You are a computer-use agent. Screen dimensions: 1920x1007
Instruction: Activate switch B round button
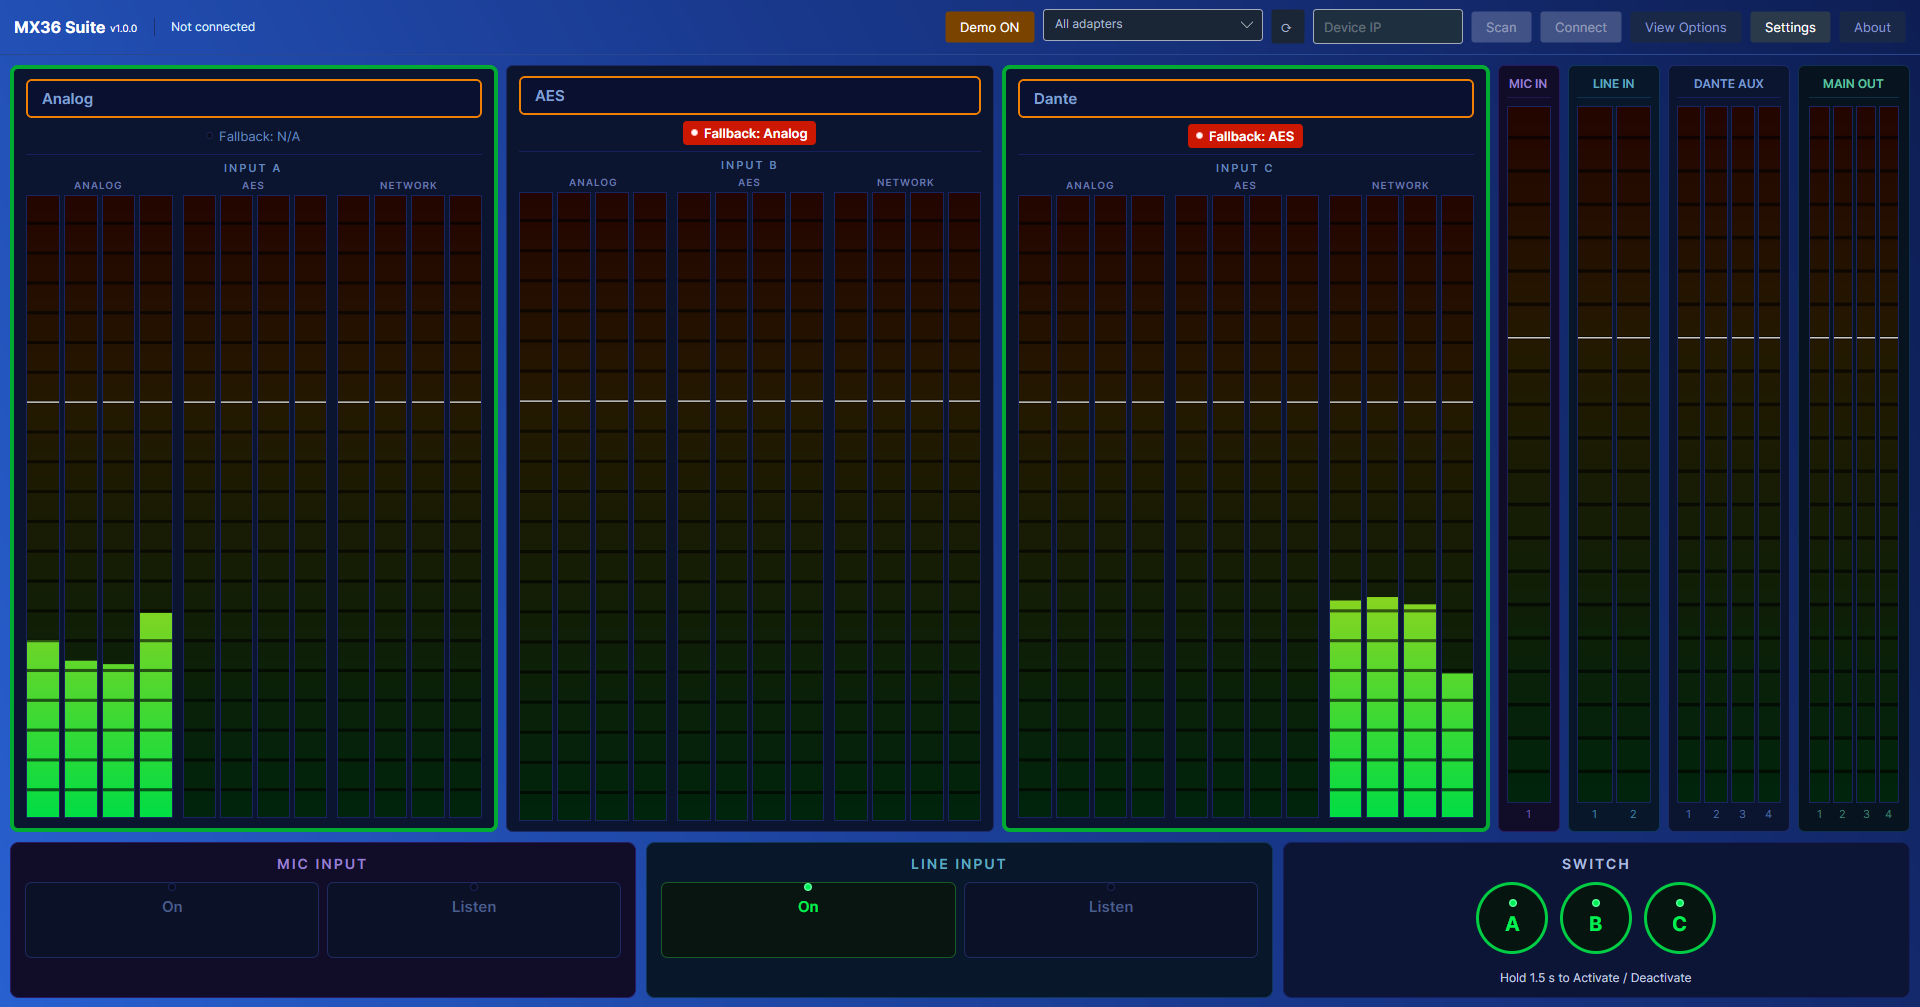(x=1596, y=918)
